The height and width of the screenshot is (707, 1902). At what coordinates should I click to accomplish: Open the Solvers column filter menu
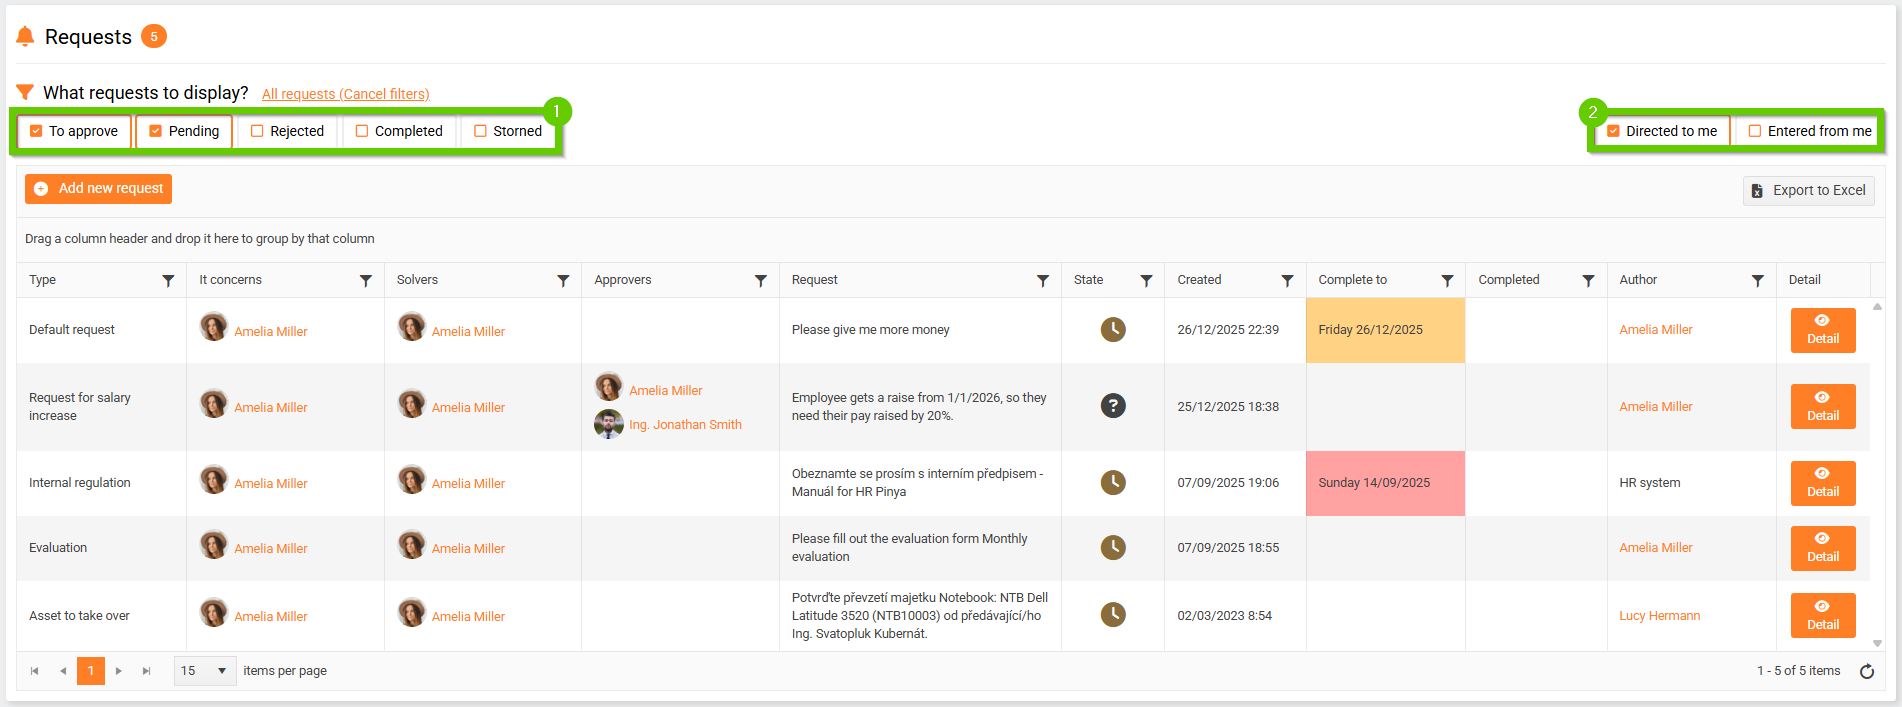[563, 281]
